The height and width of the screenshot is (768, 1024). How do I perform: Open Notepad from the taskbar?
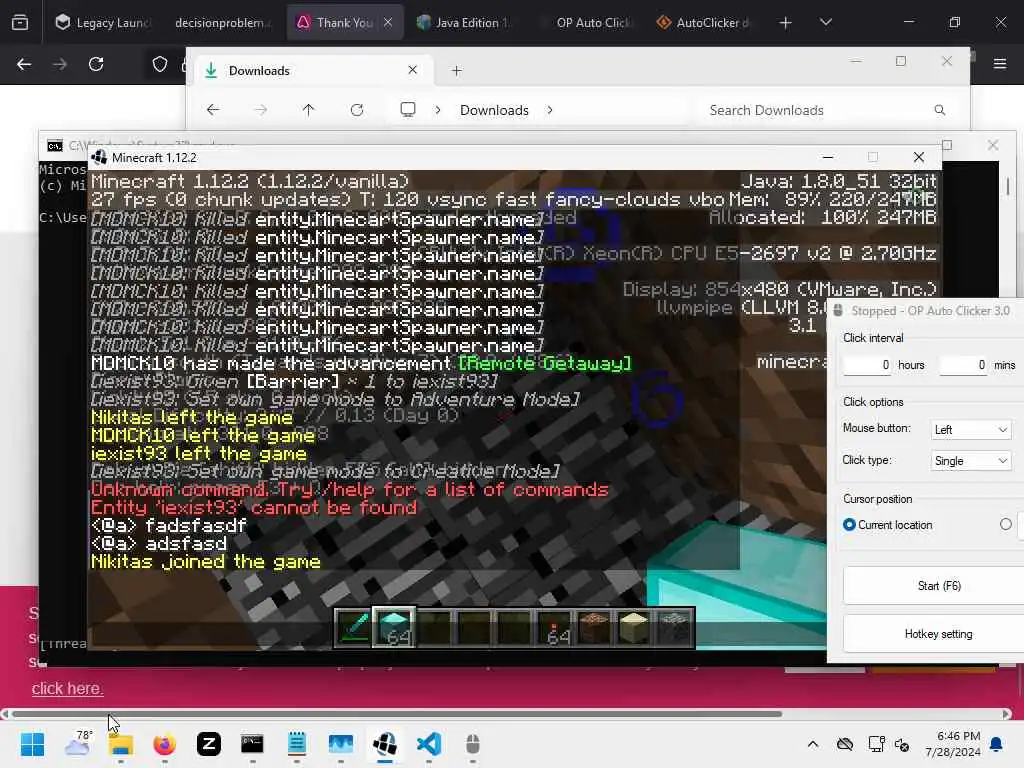[x=296, y=744]
